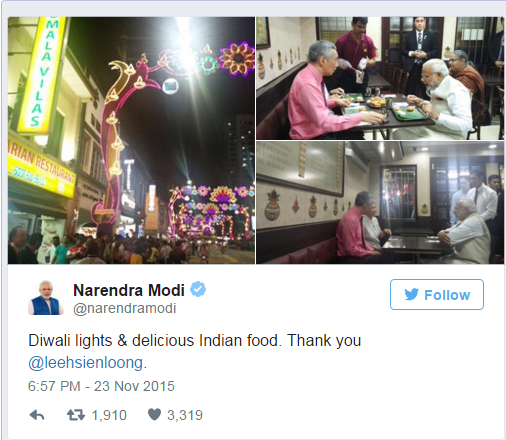Viewport: 506px width, 440px height.
Task: Open Narendra Modi's profile avatar
Action: 46,298
